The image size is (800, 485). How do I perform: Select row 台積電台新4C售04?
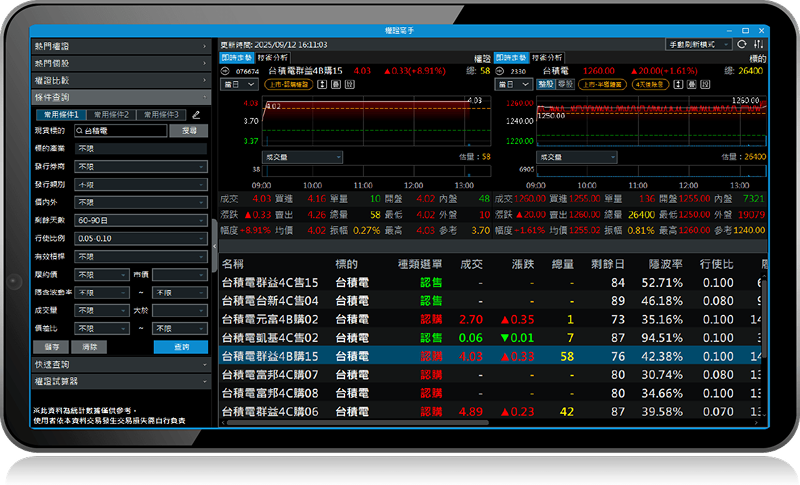point(490,301)
